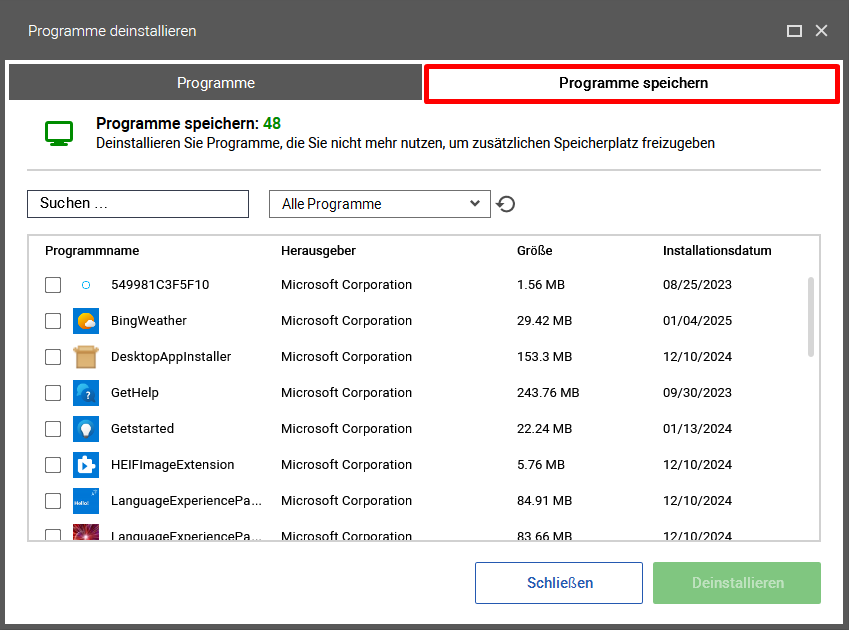Click the Getstarted lightbulb icon

pyautogui.click(x=86, y=429)
